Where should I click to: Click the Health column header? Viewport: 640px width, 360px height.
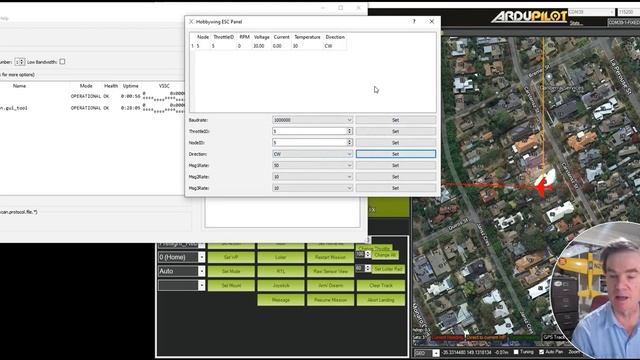tap(111, 86)
